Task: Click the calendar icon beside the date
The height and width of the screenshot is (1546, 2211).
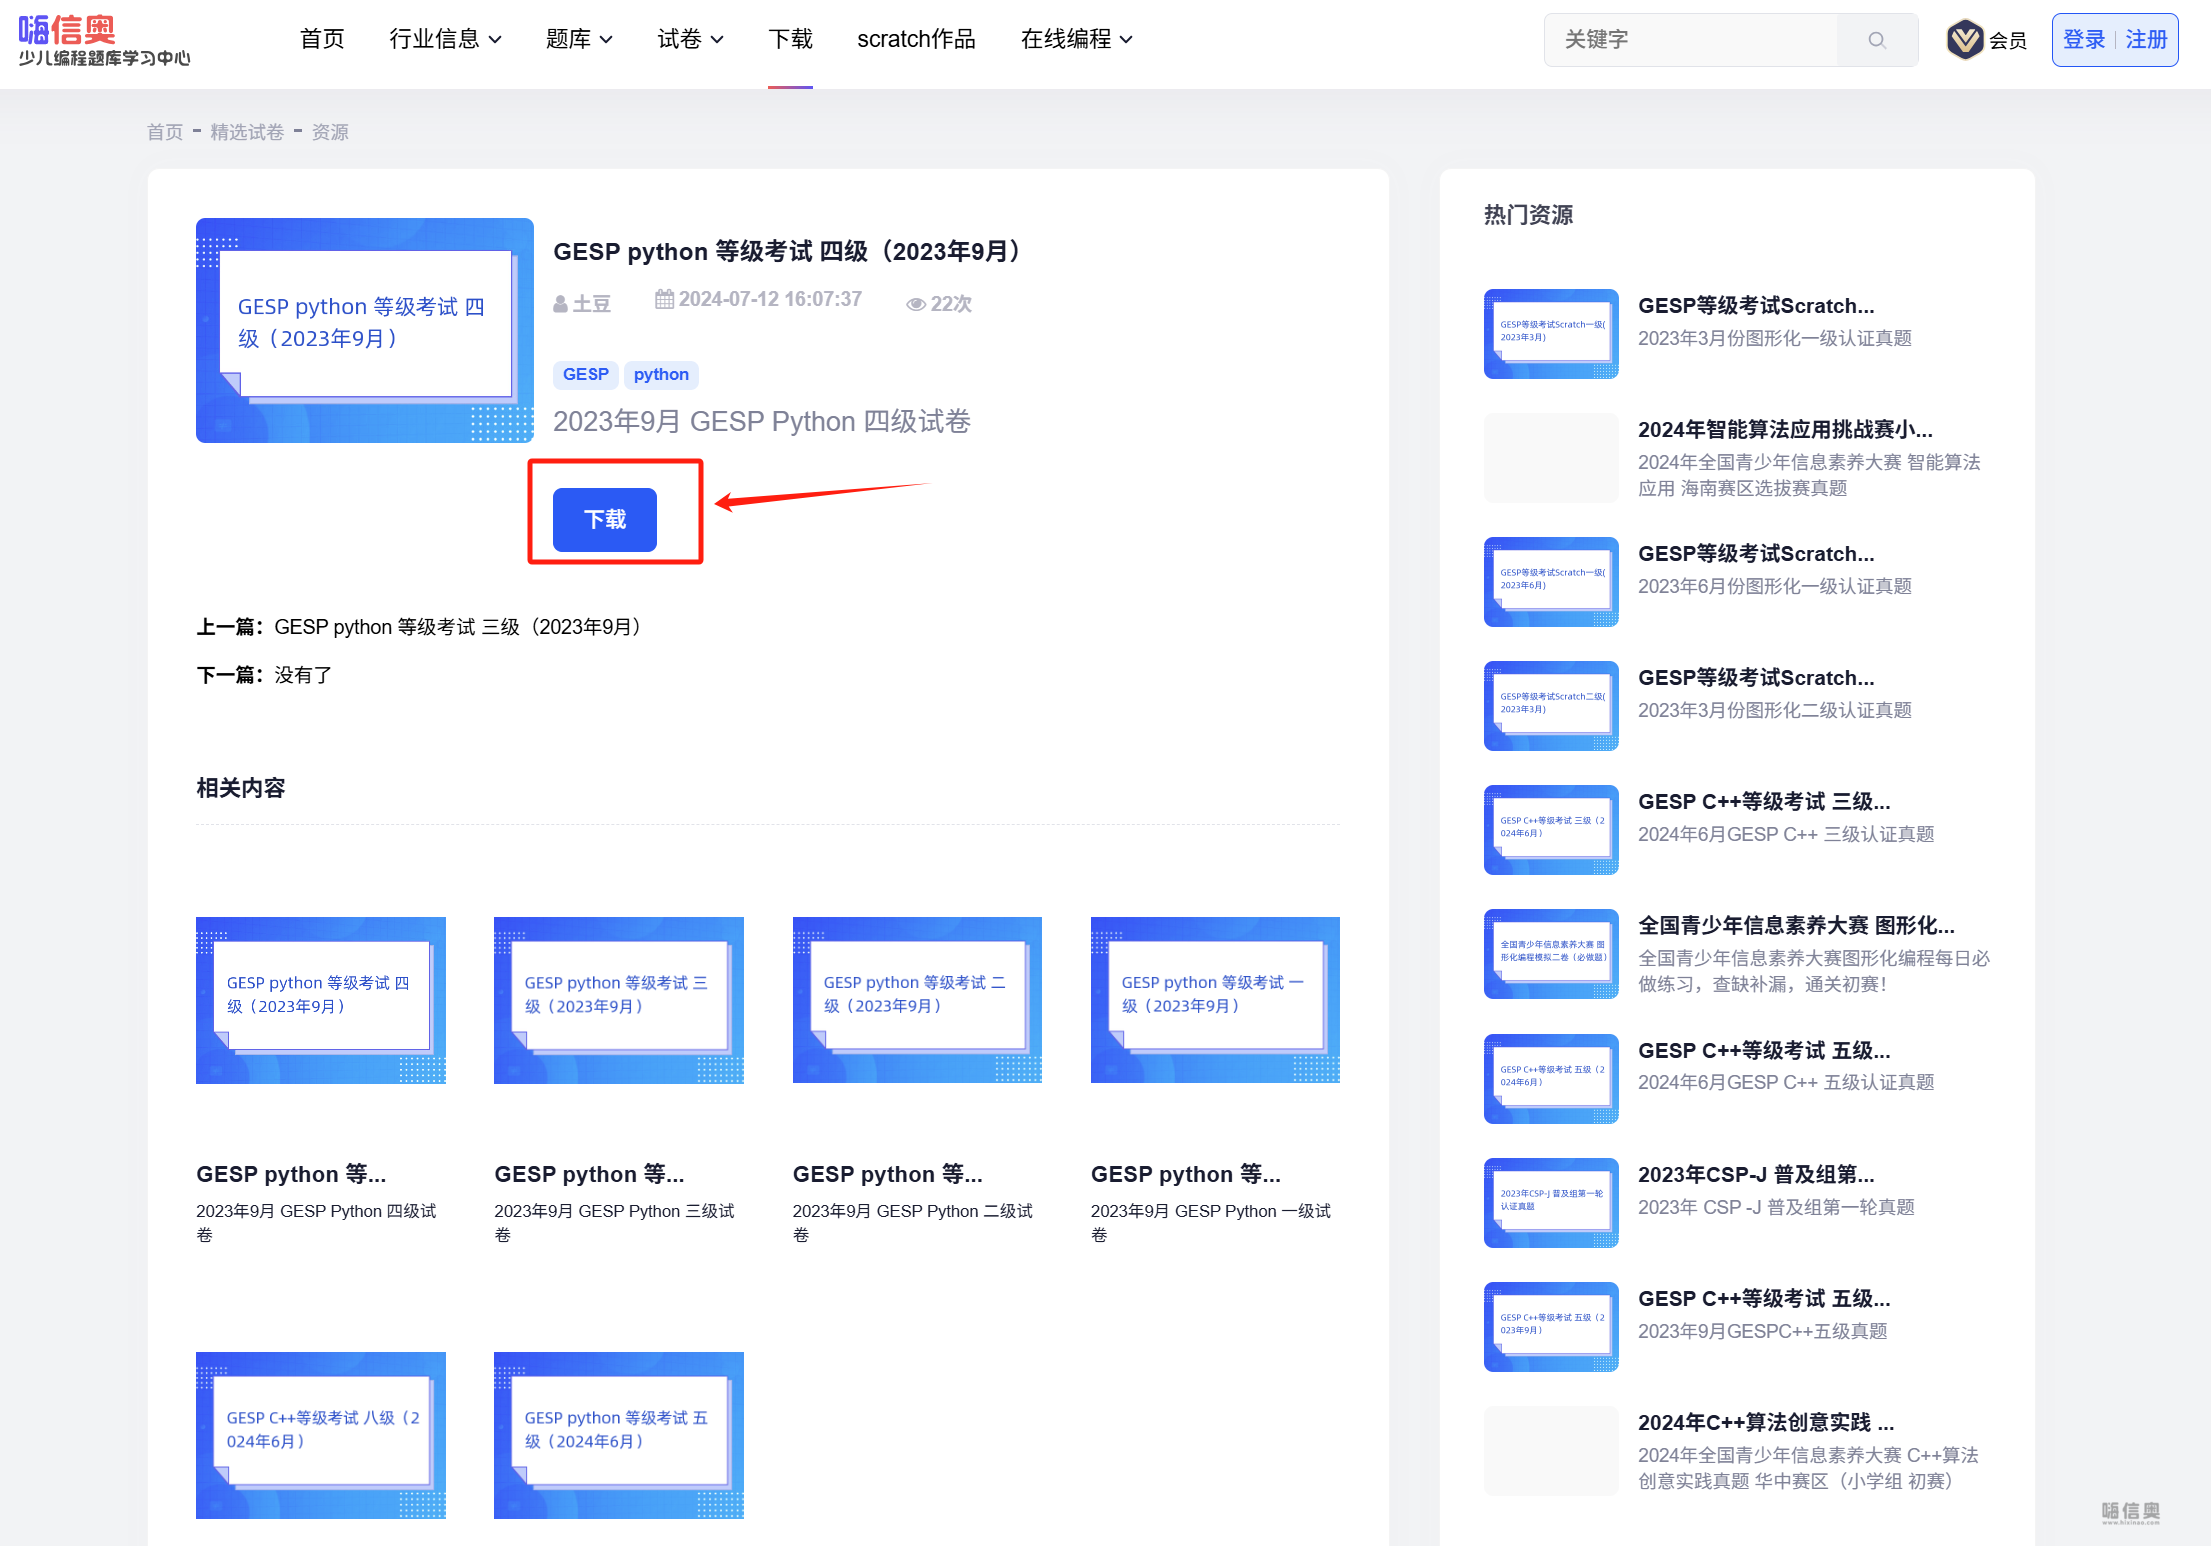Action: click(664, 299)
